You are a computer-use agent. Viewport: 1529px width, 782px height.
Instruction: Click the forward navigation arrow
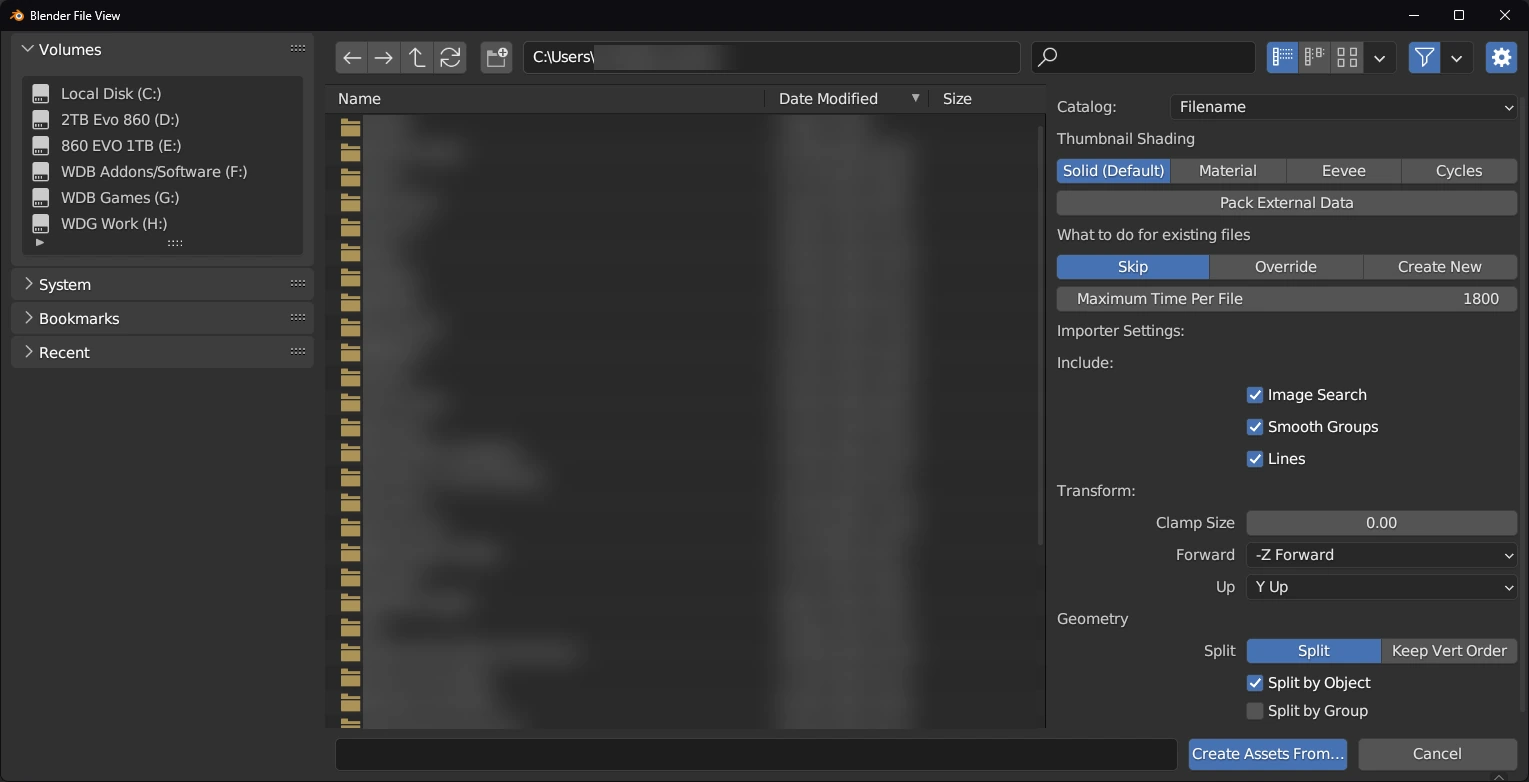[x=384, y=58]
